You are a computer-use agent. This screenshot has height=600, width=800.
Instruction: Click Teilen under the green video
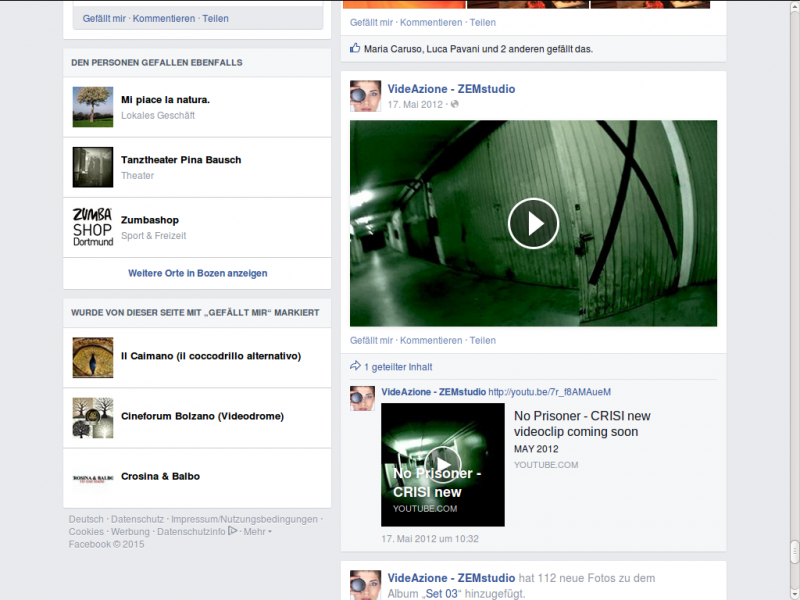[x=482, y=340]
